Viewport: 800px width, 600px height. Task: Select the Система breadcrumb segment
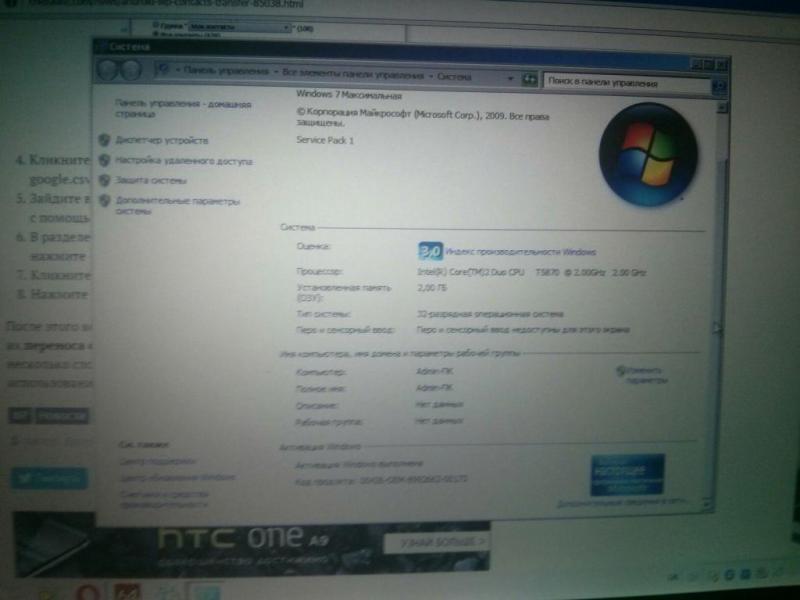click(x=452, y=75)
